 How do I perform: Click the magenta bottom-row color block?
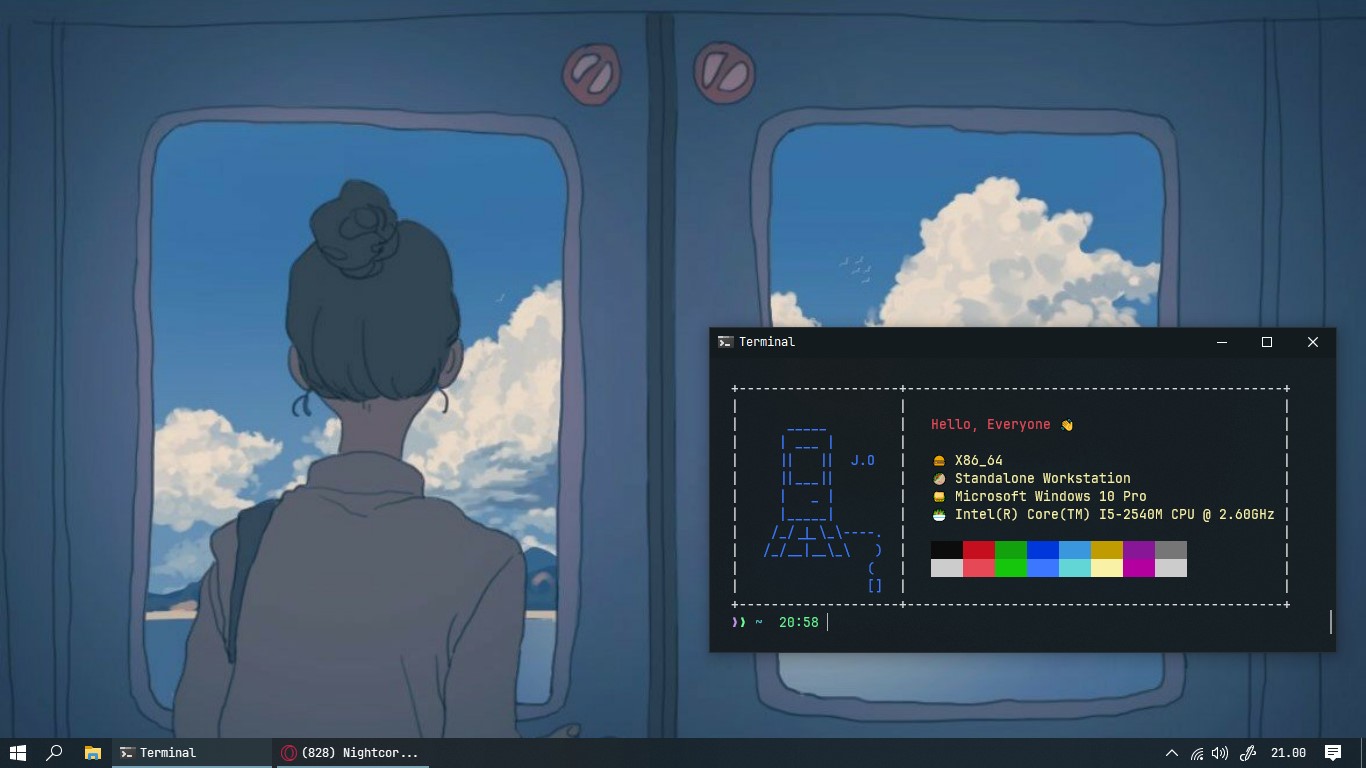pyautogui.click(x=1139, y=568)
